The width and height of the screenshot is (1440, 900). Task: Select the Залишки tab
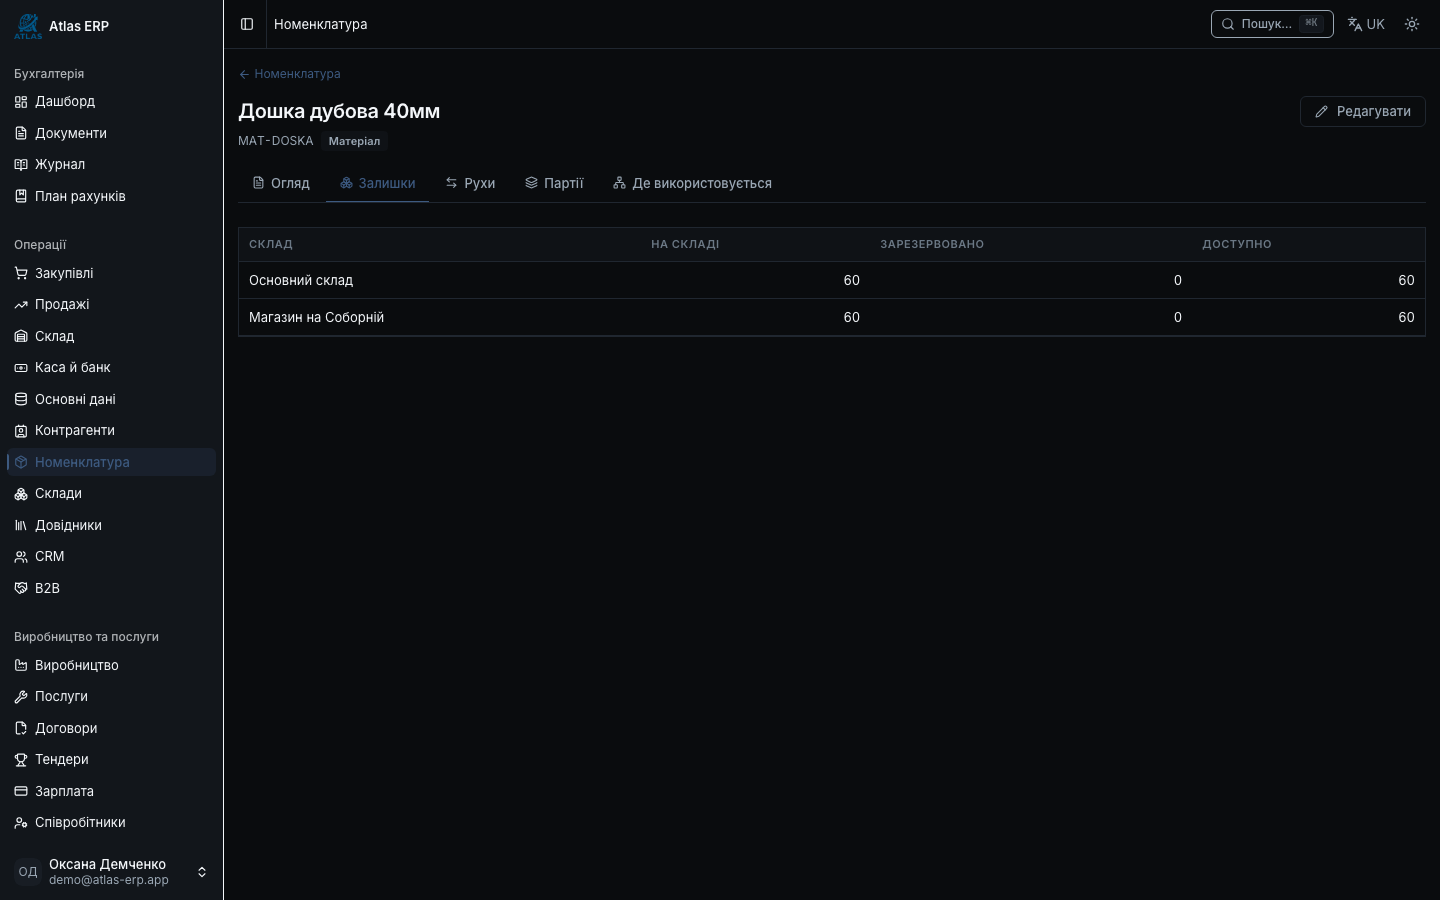coord(377,183)
